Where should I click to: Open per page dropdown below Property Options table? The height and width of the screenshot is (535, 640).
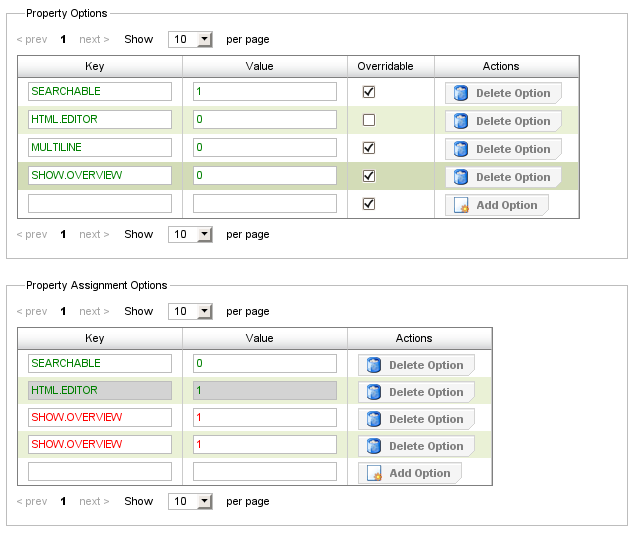pyautogui.click(x=190, y=234)
